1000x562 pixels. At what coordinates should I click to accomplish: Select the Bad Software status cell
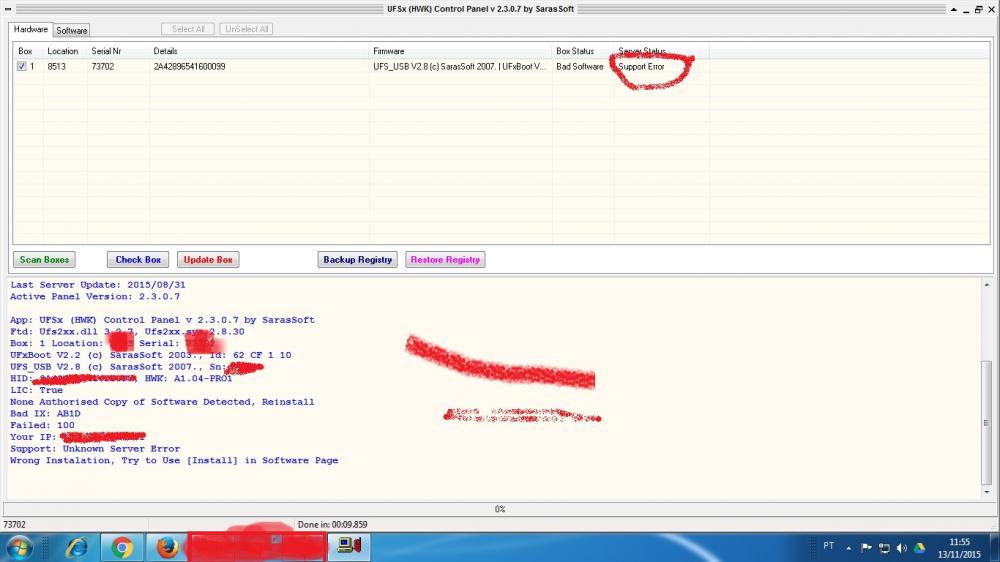(580, 66)
